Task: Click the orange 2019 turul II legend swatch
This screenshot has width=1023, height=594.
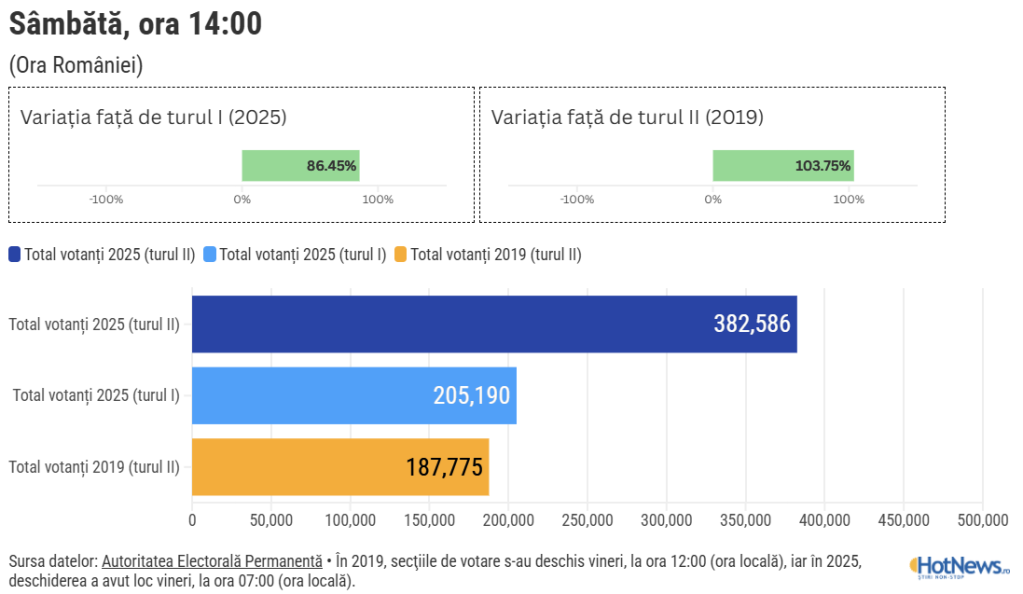Action: (401, 254)
